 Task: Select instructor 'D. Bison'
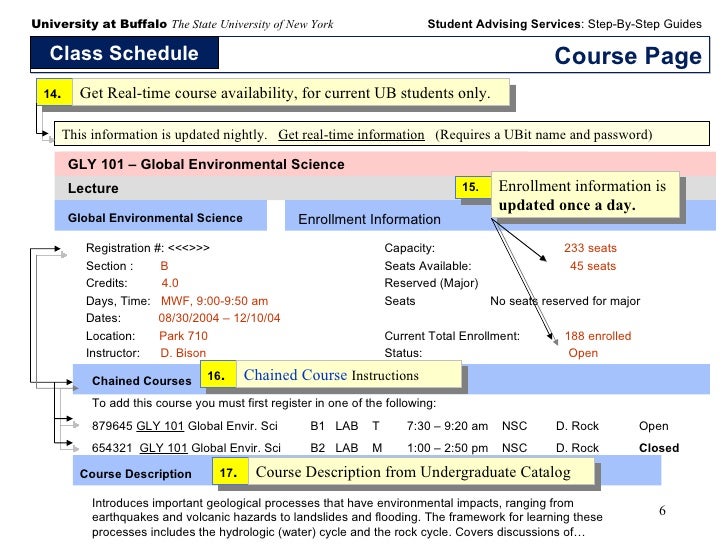pyautogui.click(x=183, y=353)
